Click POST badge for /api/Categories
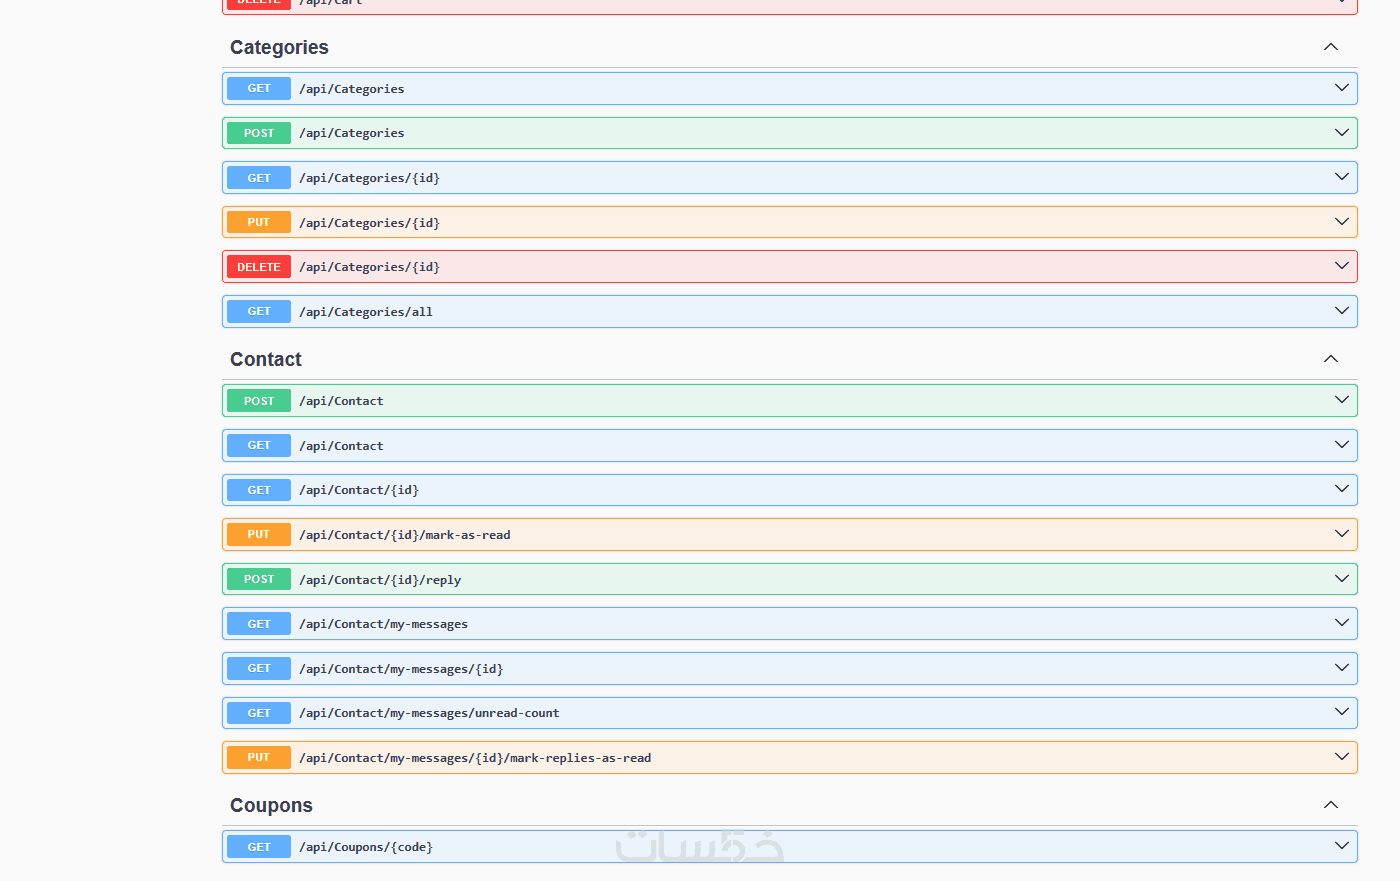 259,133
